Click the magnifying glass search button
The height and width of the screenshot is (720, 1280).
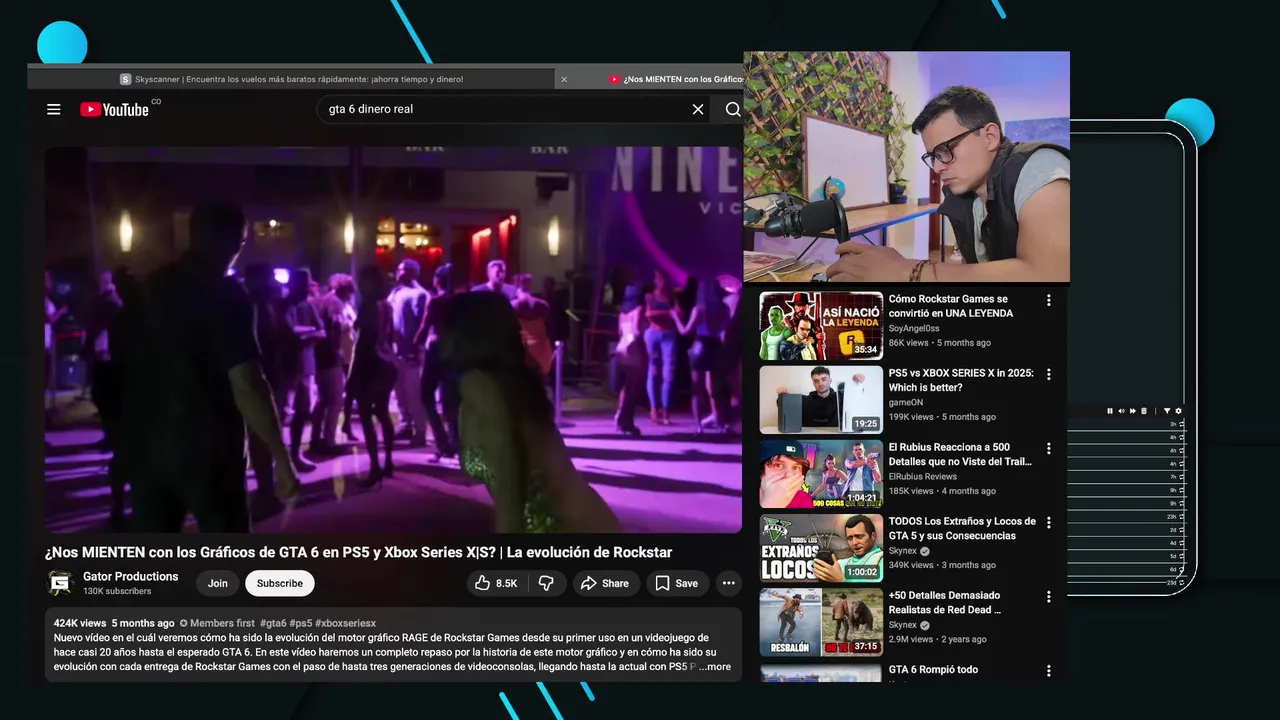[733, 109]
